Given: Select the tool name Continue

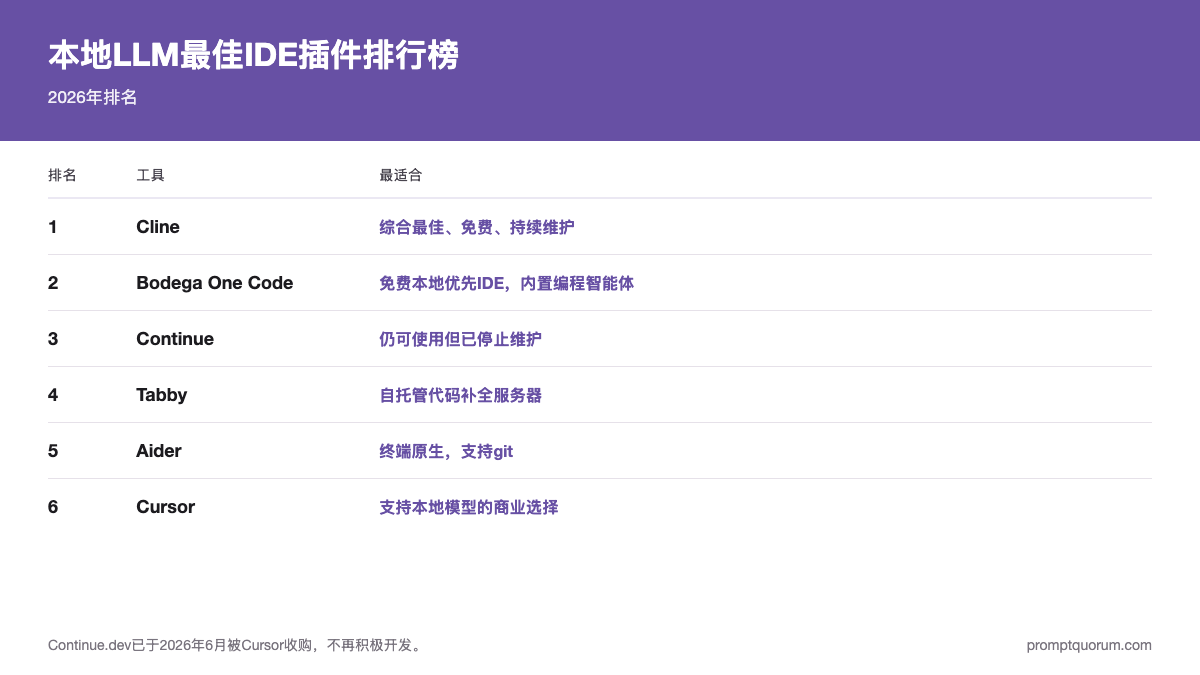Looking at the screenshot, I should tap(175, 339).
